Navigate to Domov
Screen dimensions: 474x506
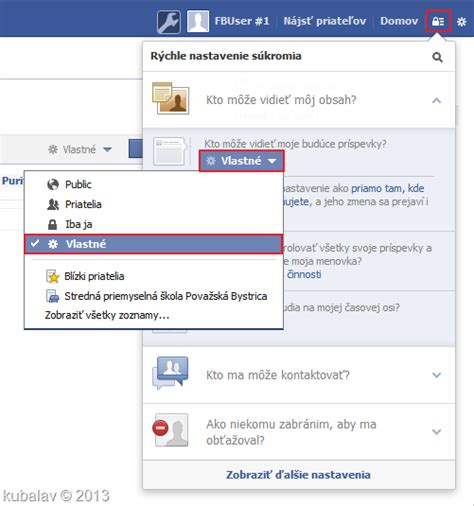pos(399,21)
